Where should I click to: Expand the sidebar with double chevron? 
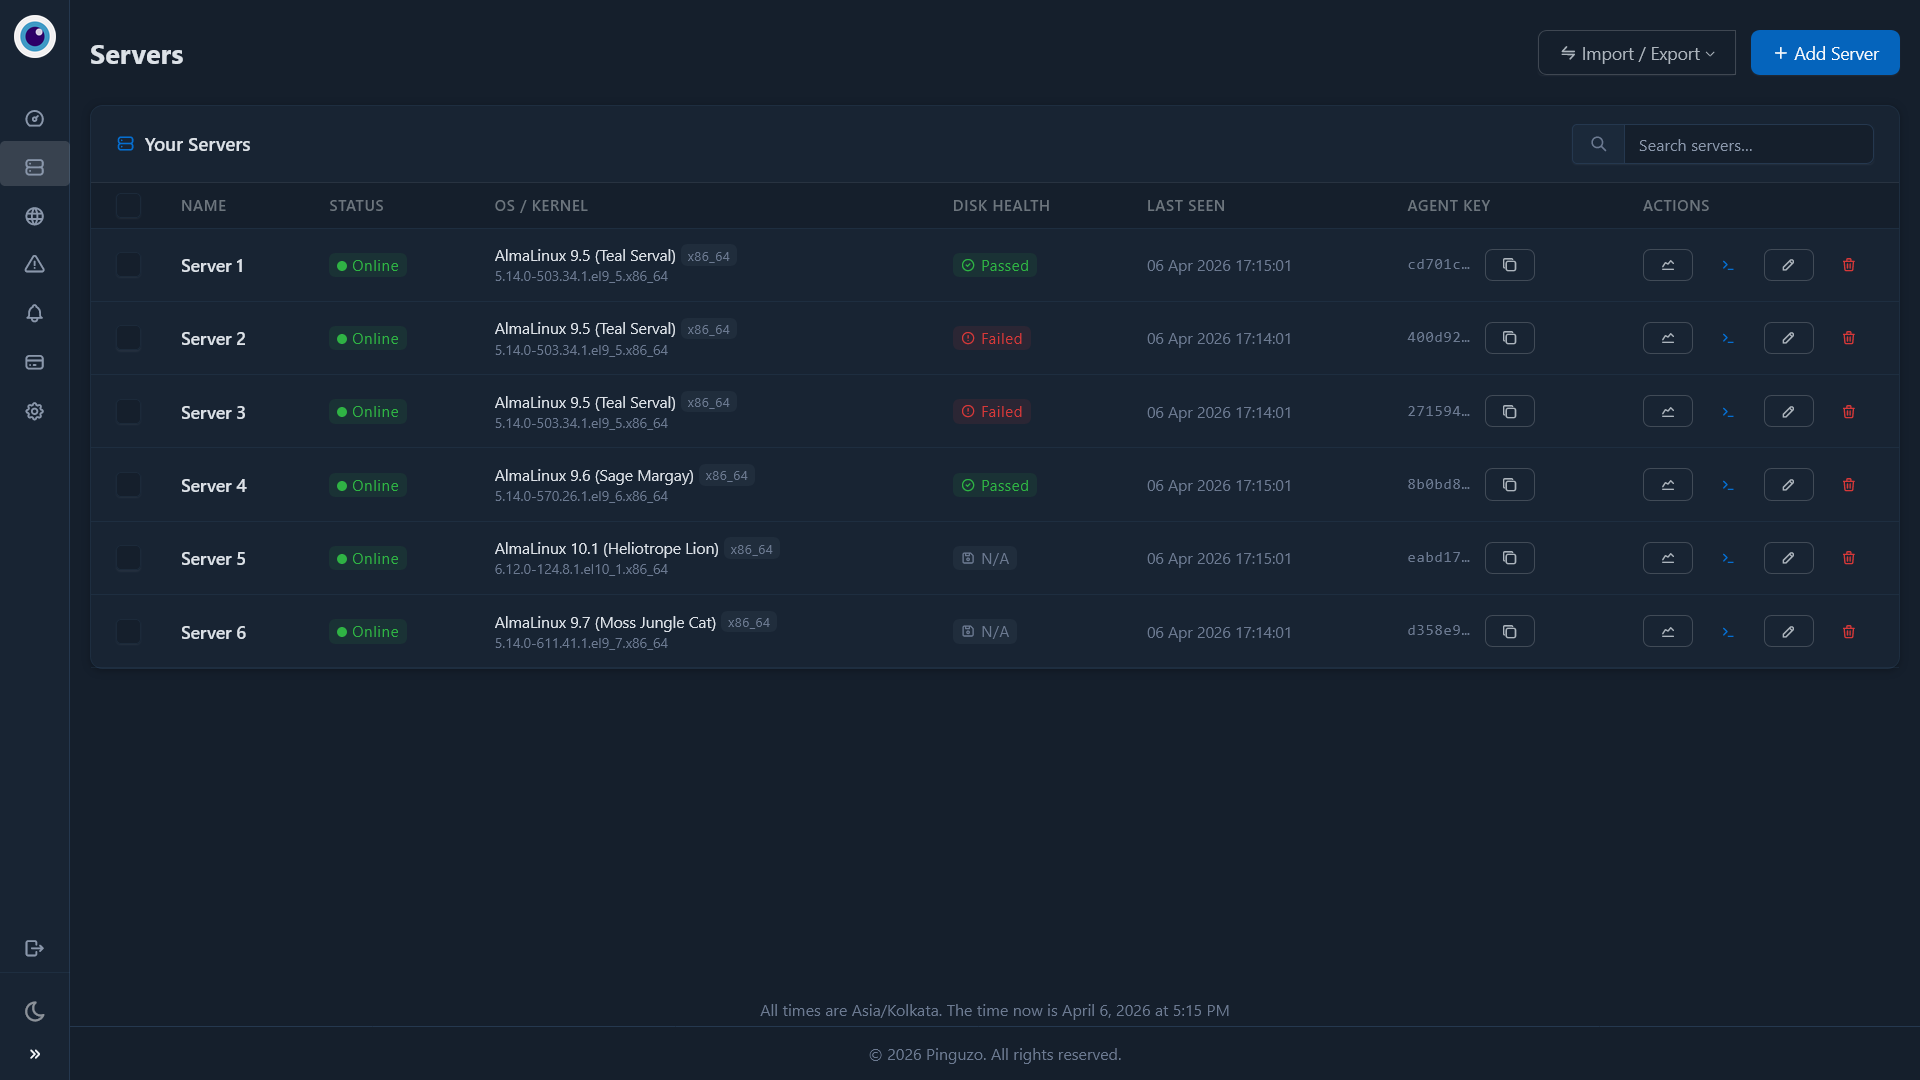[x=35, y=1054]
